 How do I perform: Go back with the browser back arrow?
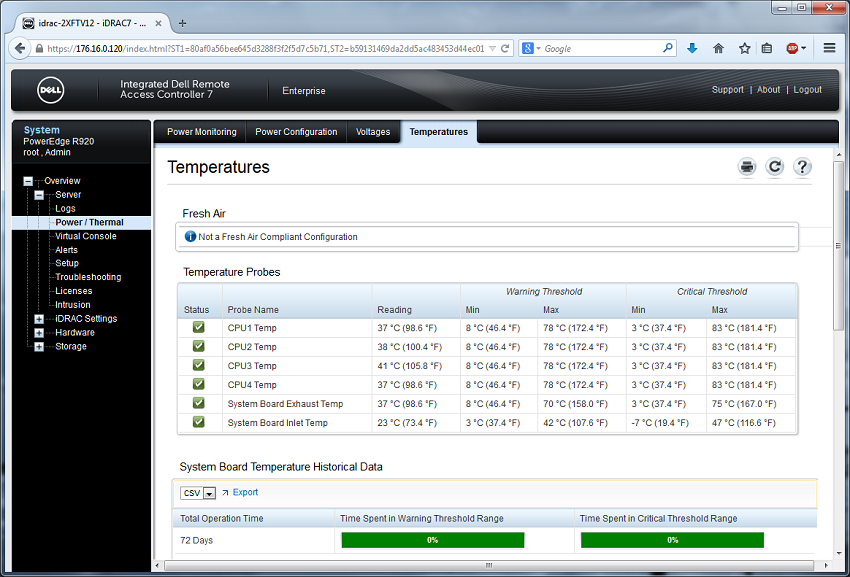point(20,48)
